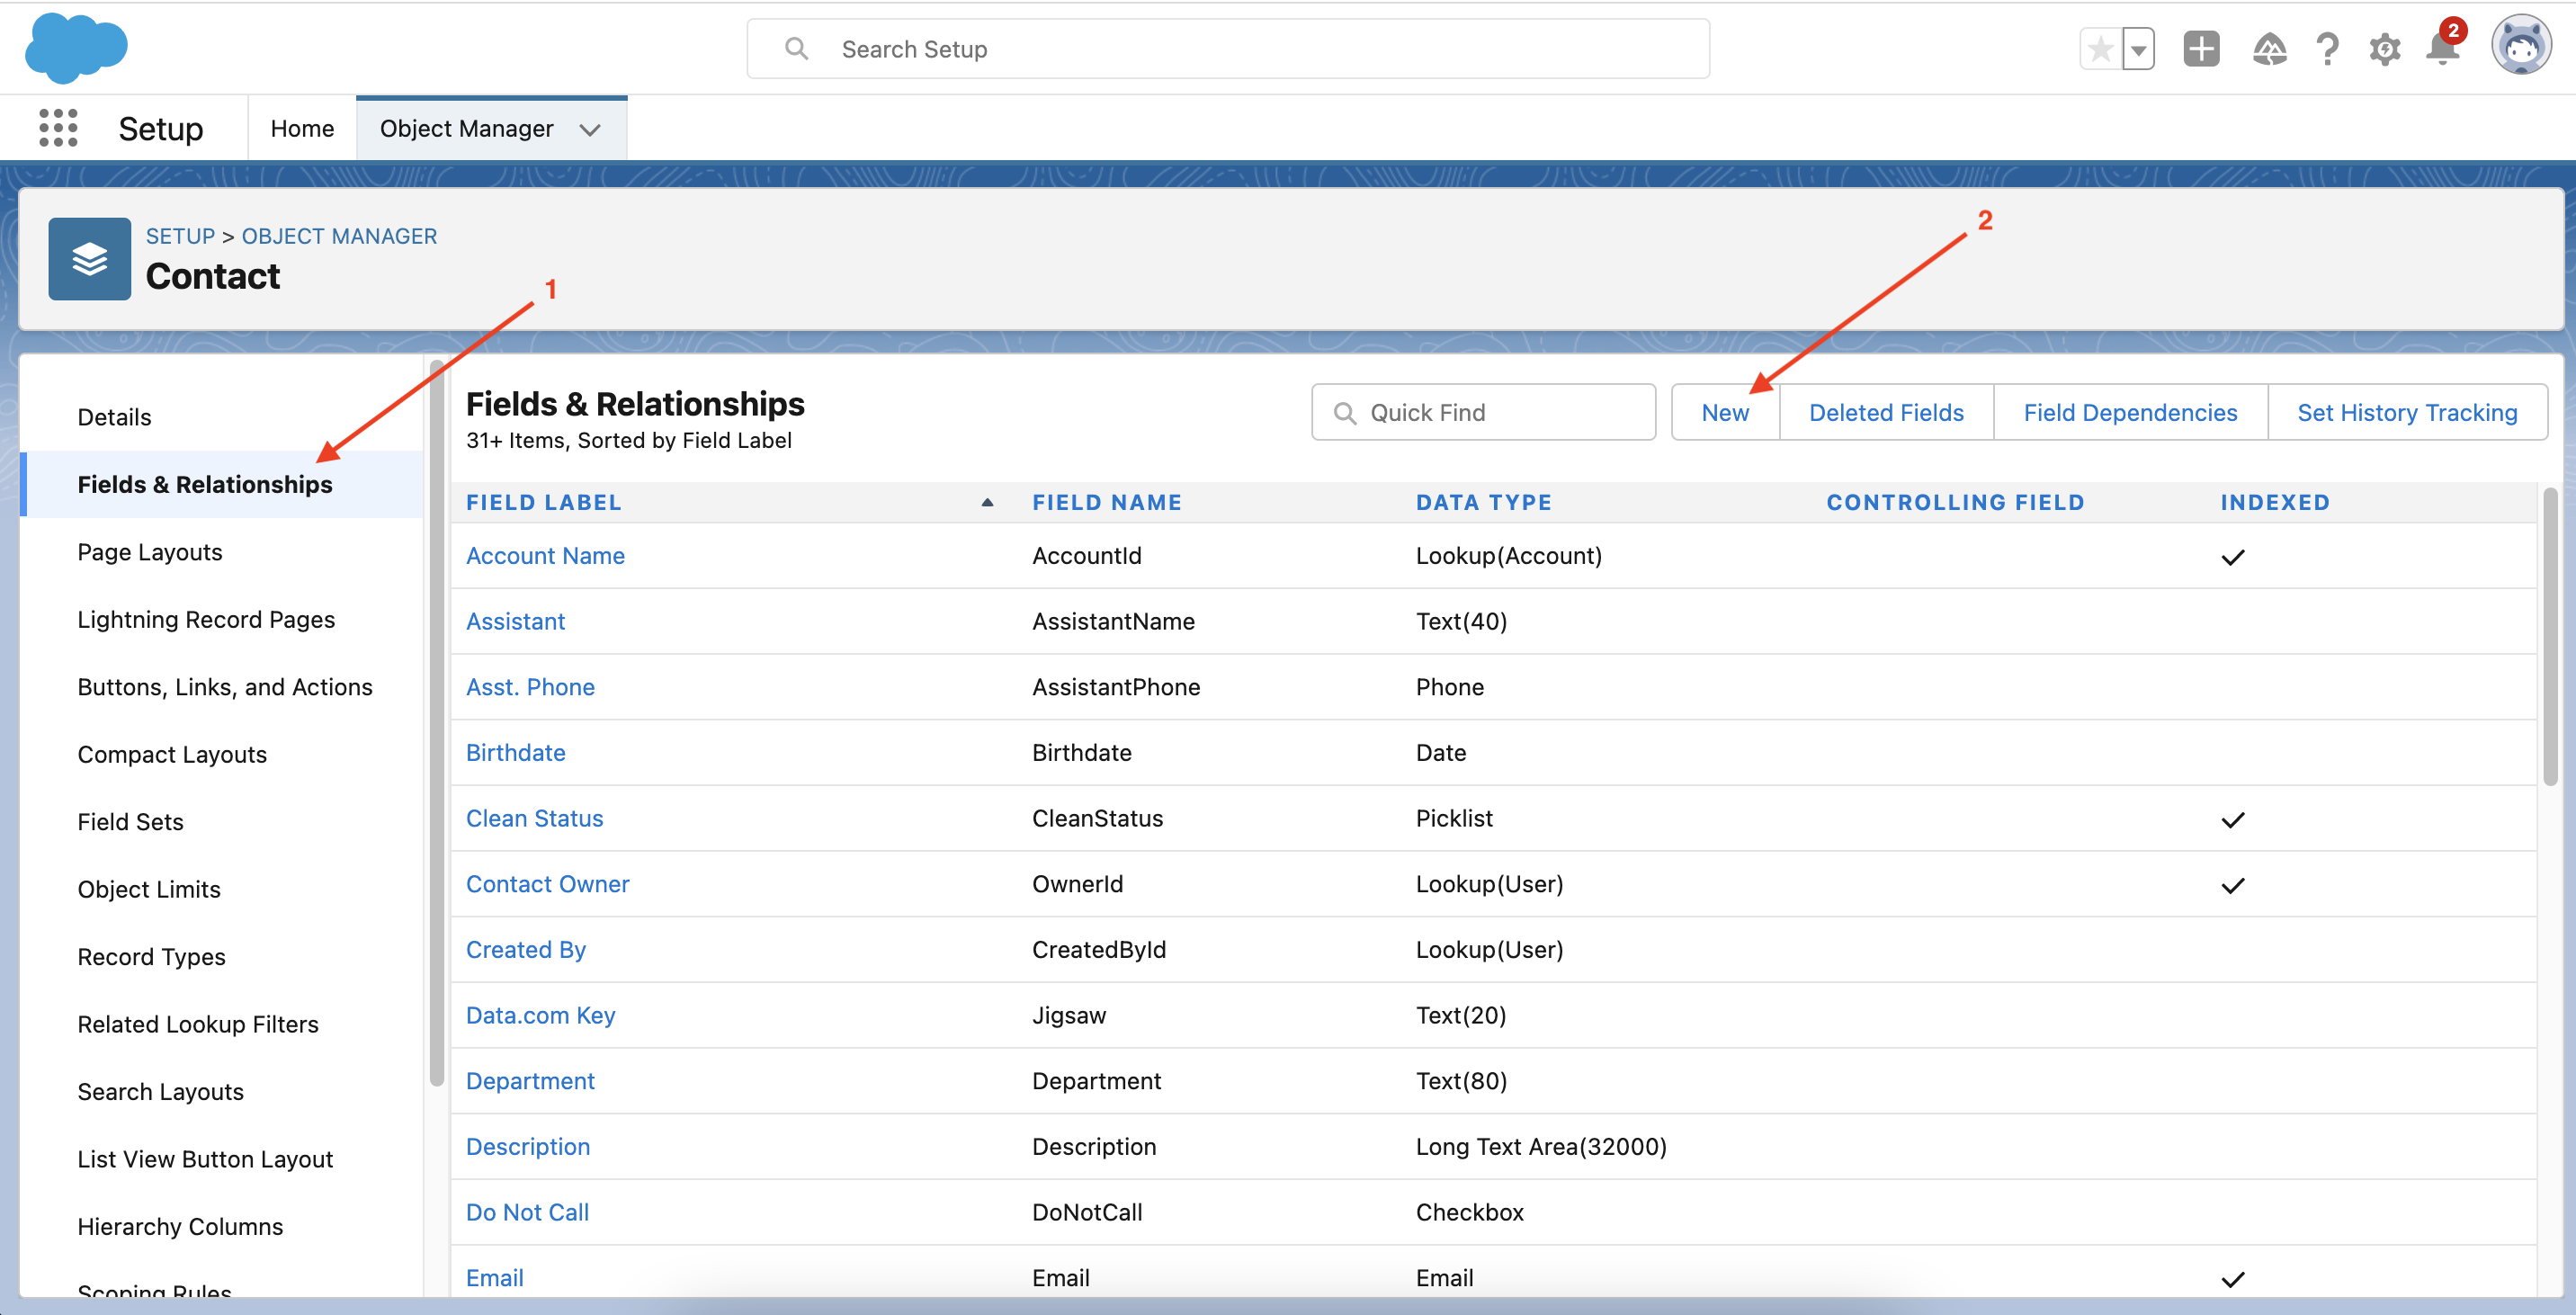The width and height of the screenshot is (2576, 1315).
Task: Open the global quick actions plus icon
Action: click(x=2200, y=49)
